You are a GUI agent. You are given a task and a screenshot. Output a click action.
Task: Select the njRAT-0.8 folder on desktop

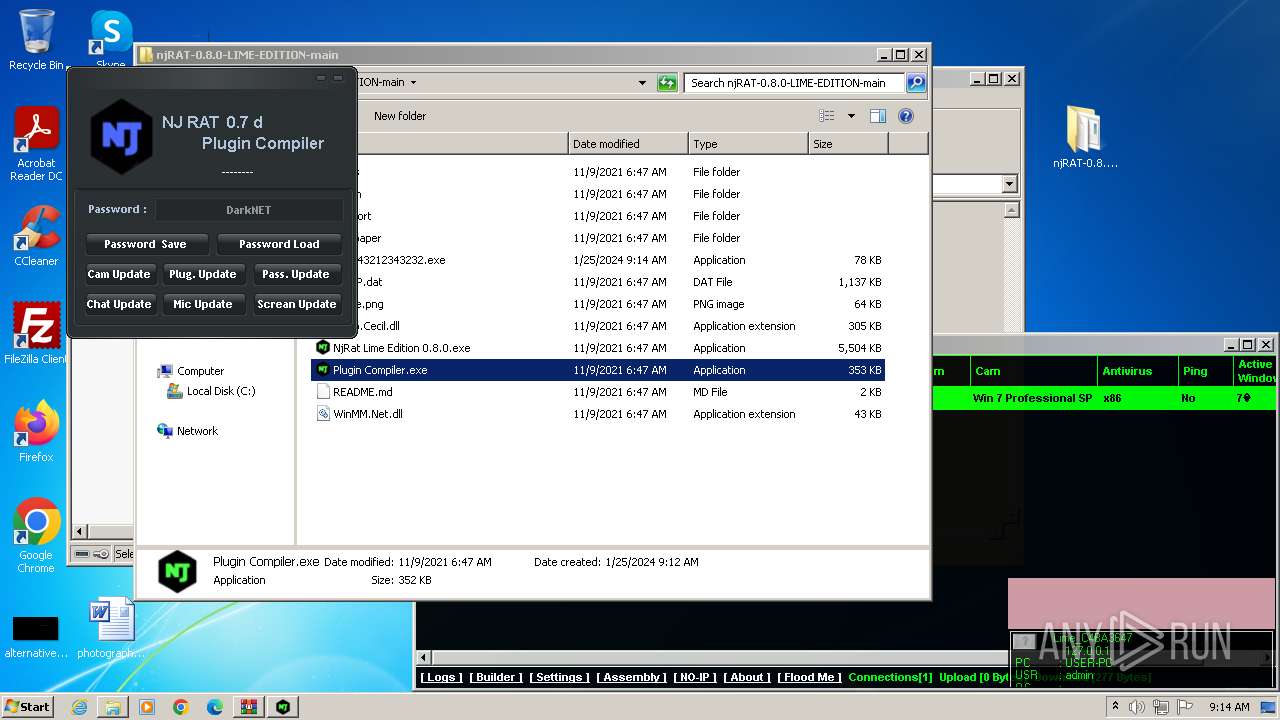(x=1085, y=137)
